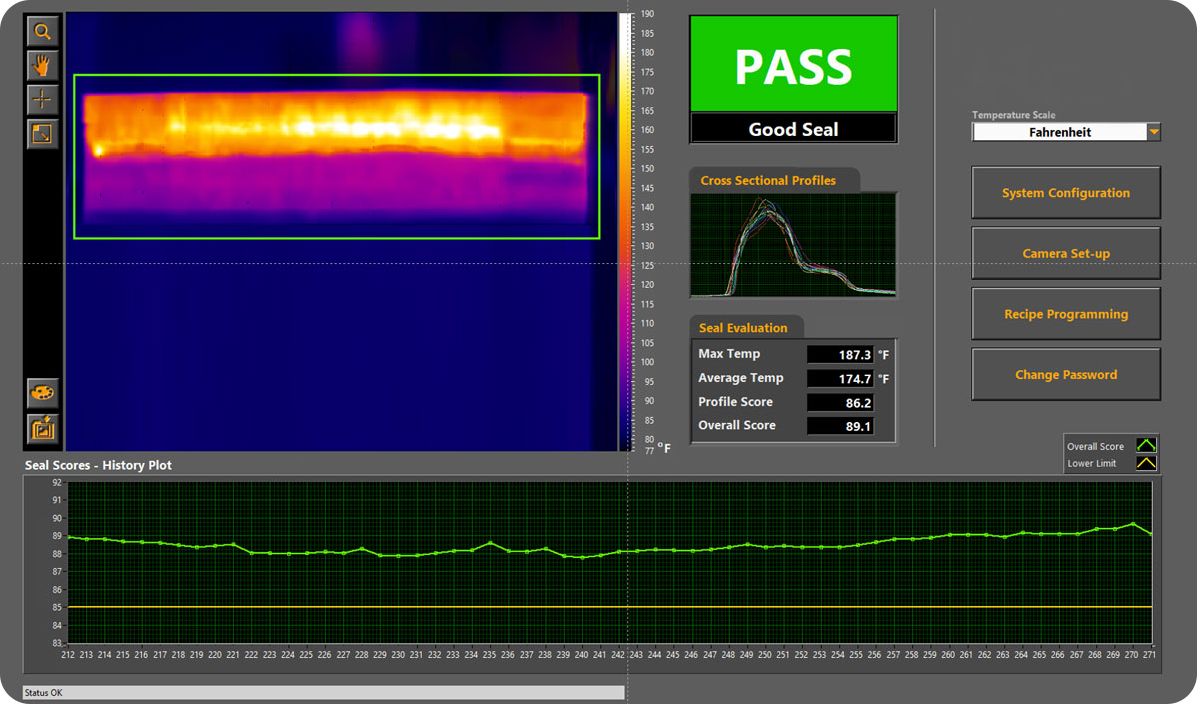Choose the crosshair cursor tool

[42, 100]
